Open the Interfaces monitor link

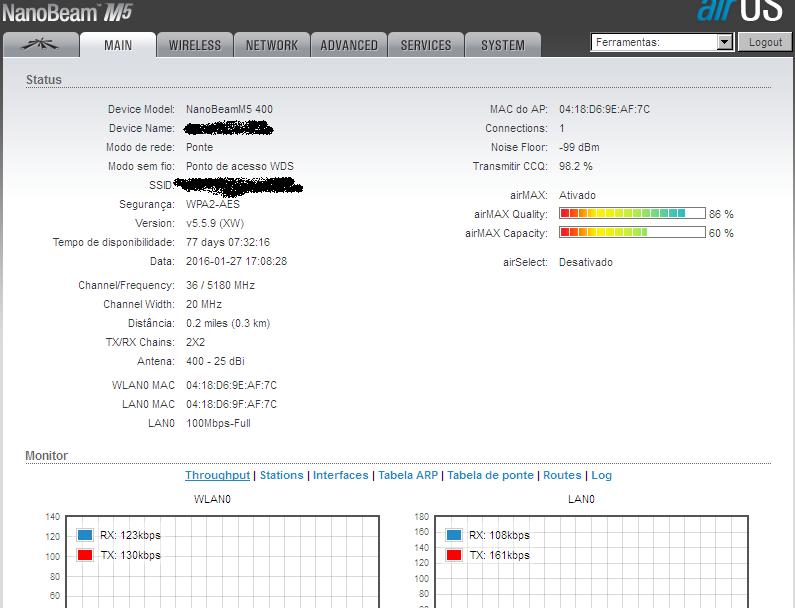(340, 475)
